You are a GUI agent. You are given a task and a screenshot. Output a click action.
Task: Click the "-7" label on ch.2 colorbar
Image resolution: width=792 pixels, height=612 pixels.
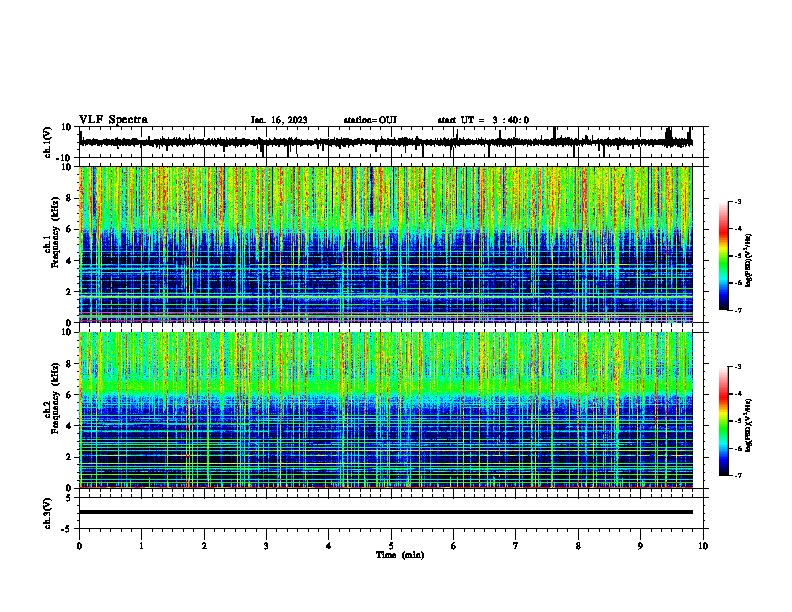point(737,475)
